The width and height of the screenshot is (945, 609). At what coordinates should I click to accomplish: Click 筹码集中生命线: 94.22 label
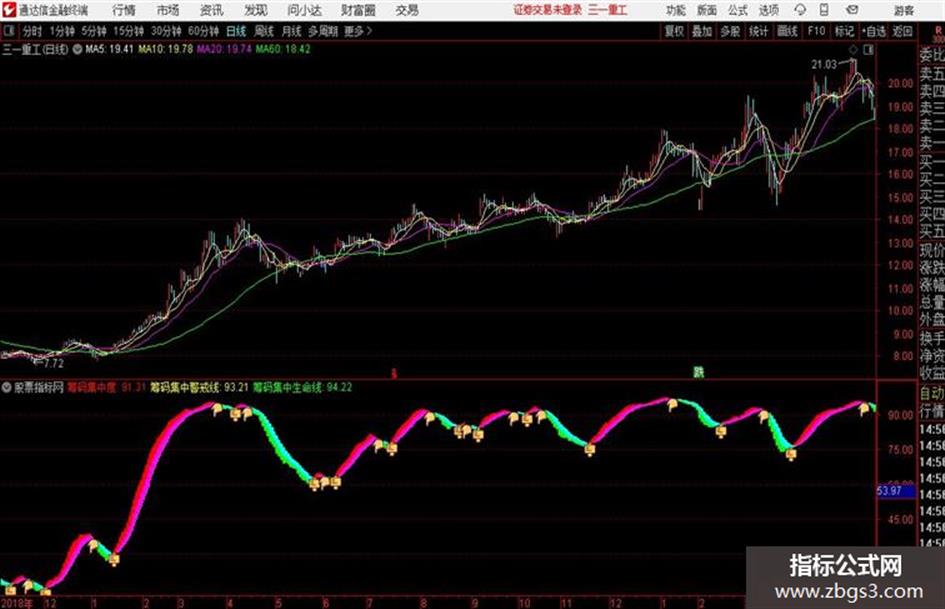point(303,388)
